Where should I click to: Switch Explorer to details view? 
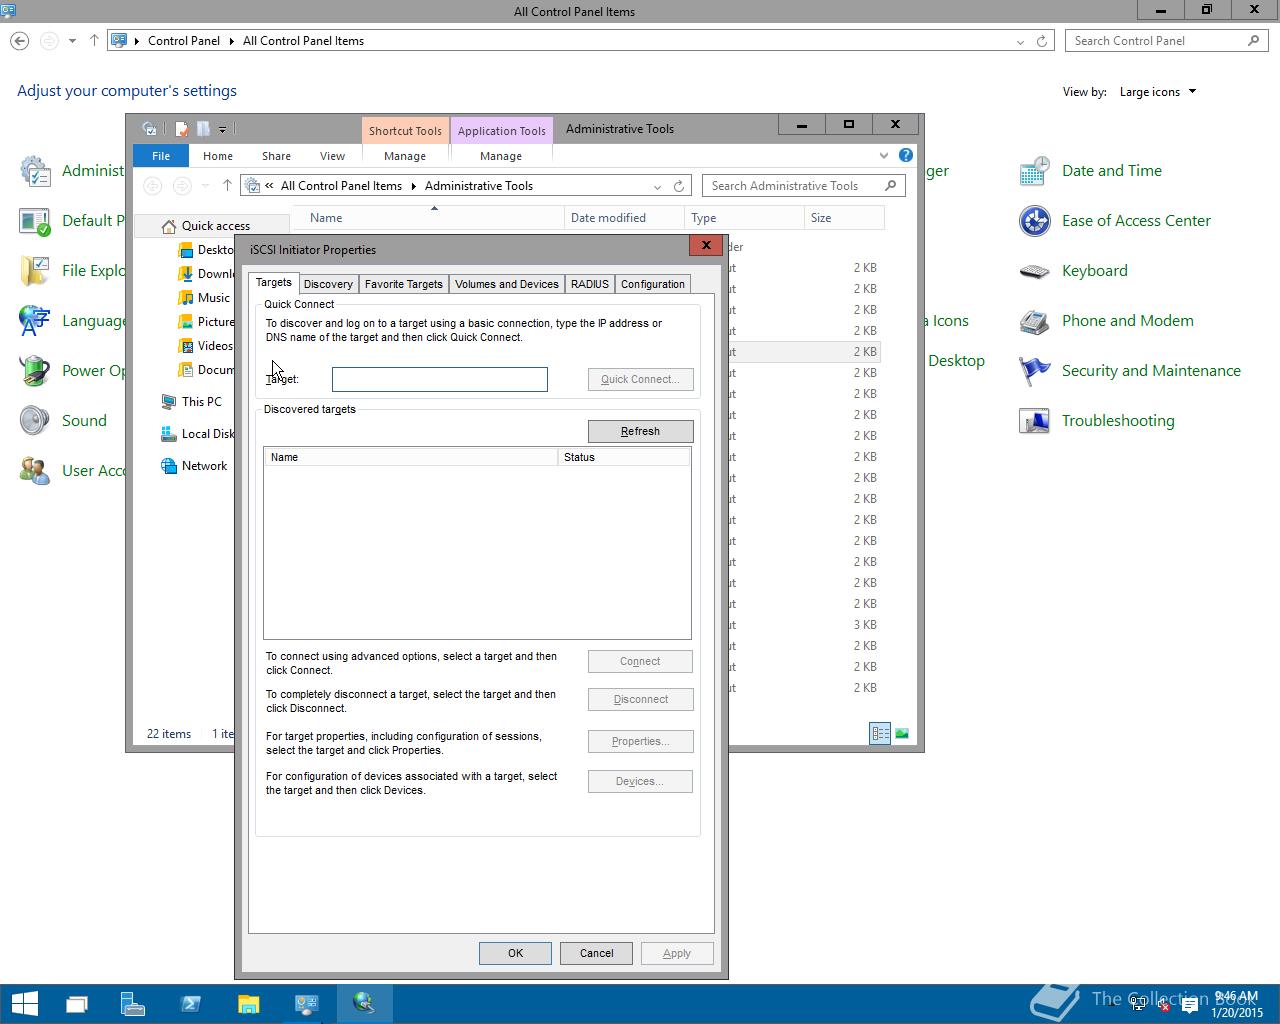tap(880, 734)
